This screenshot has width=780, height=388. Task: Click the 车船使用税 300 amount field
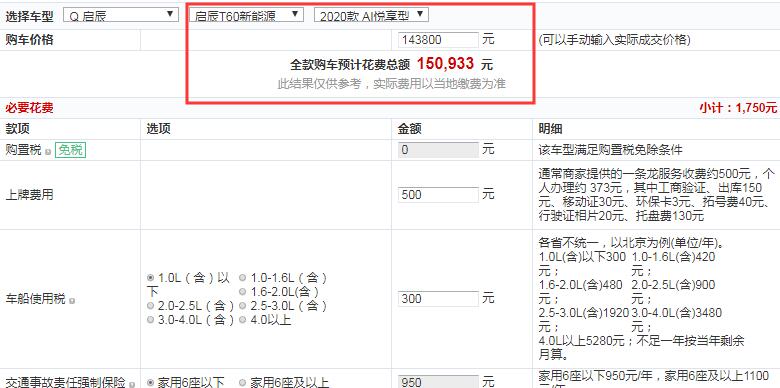(438, 298)
